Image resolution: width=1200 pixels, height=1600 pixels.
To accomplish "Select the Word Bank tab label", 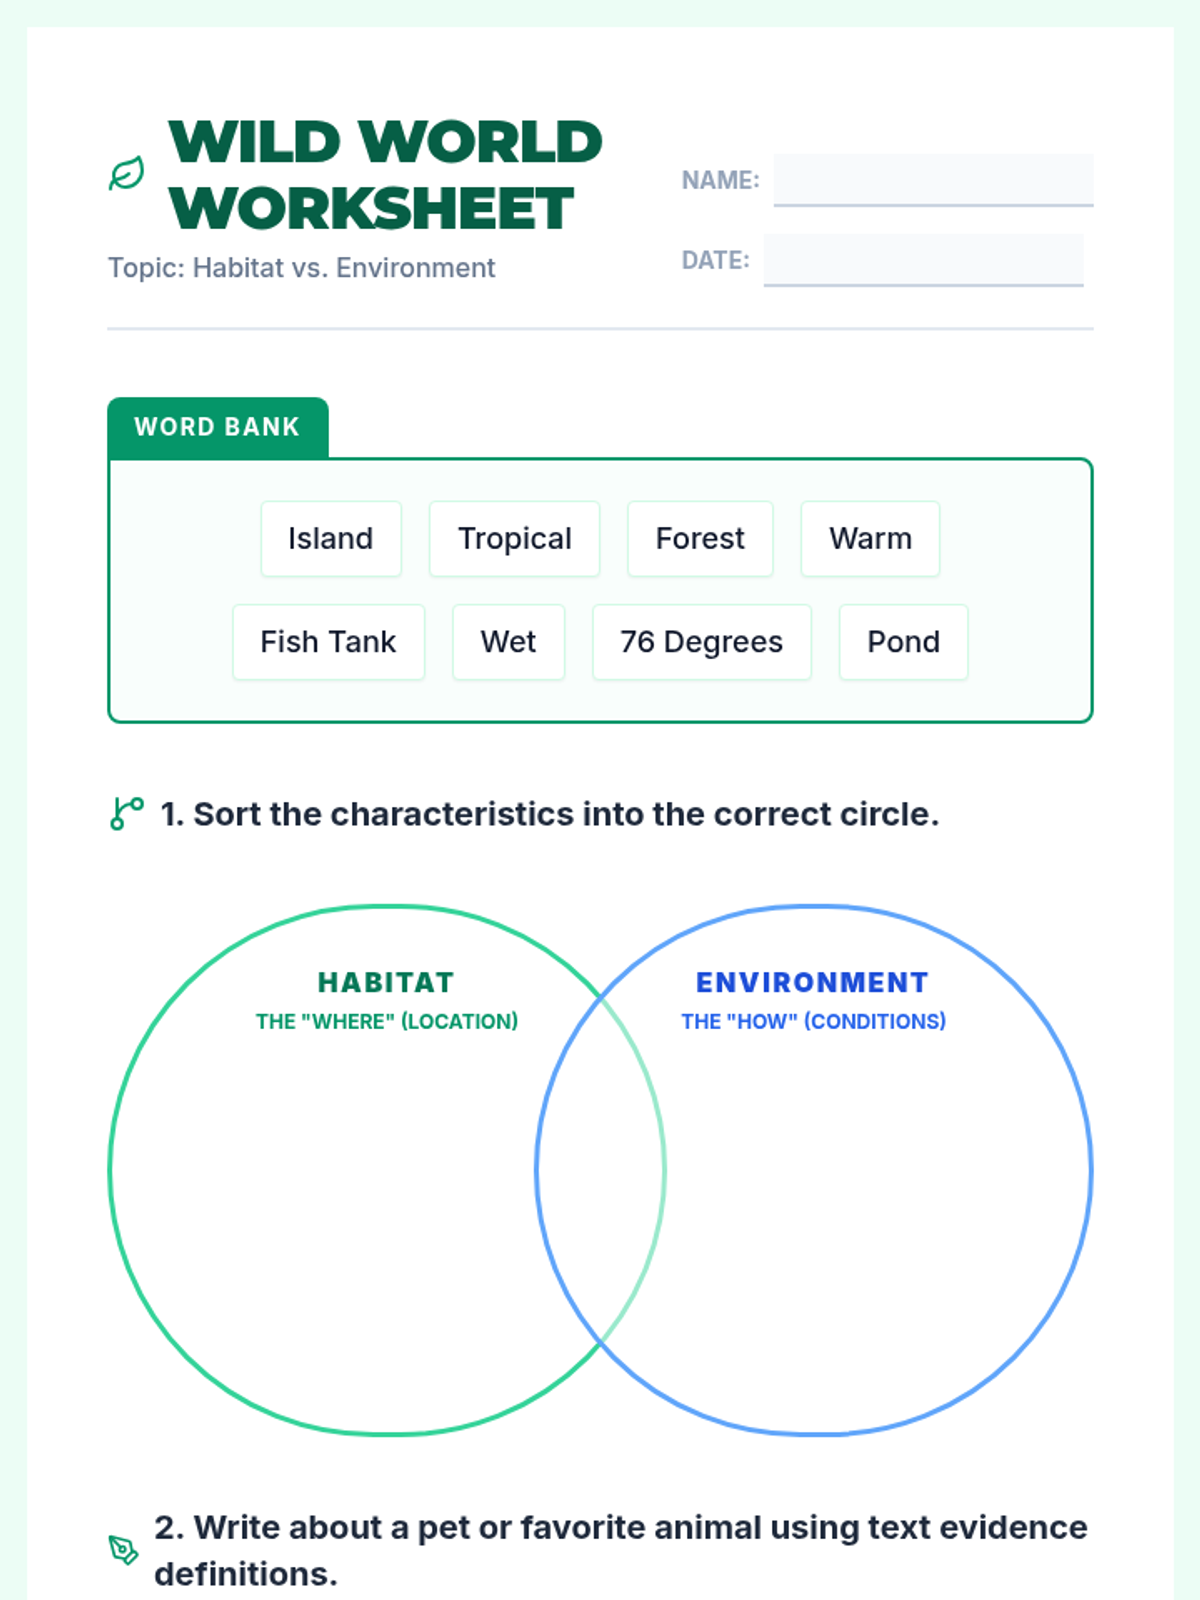I will (x=217, y=427).
